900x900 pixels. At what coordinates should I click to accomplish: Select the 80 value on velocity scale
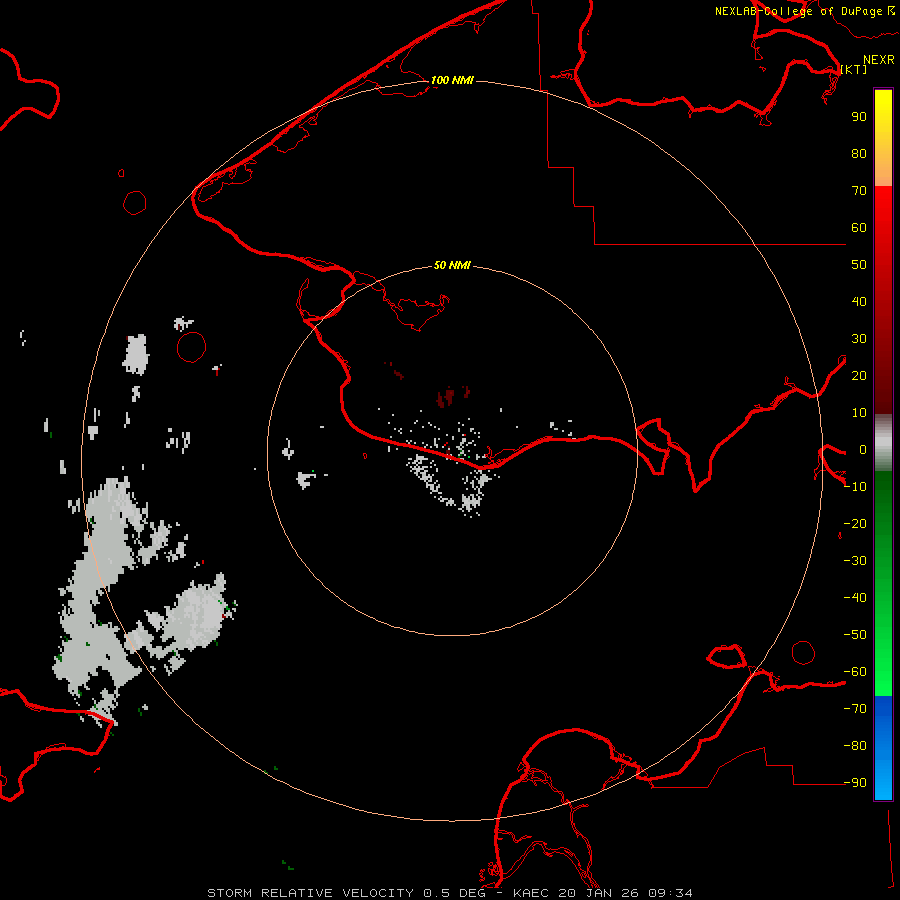click(859, 153)
